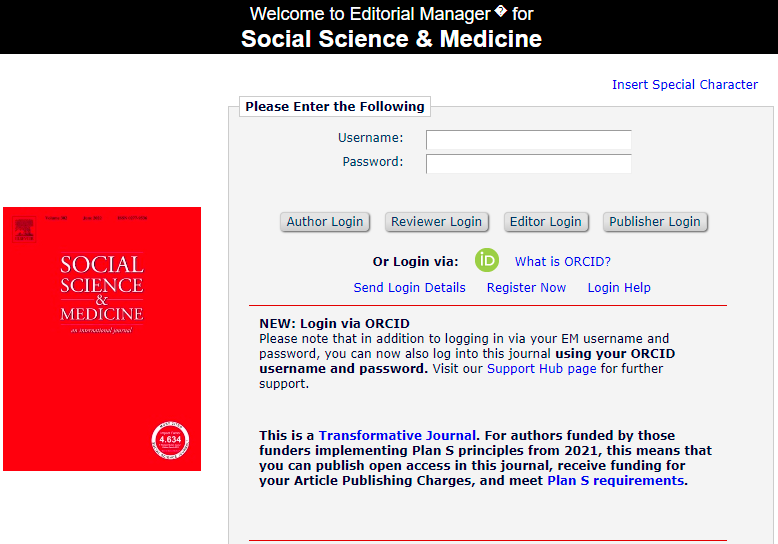Click the Social Science & Medicine header title
This screenshot has width=778, height=544.
(391, 40)
